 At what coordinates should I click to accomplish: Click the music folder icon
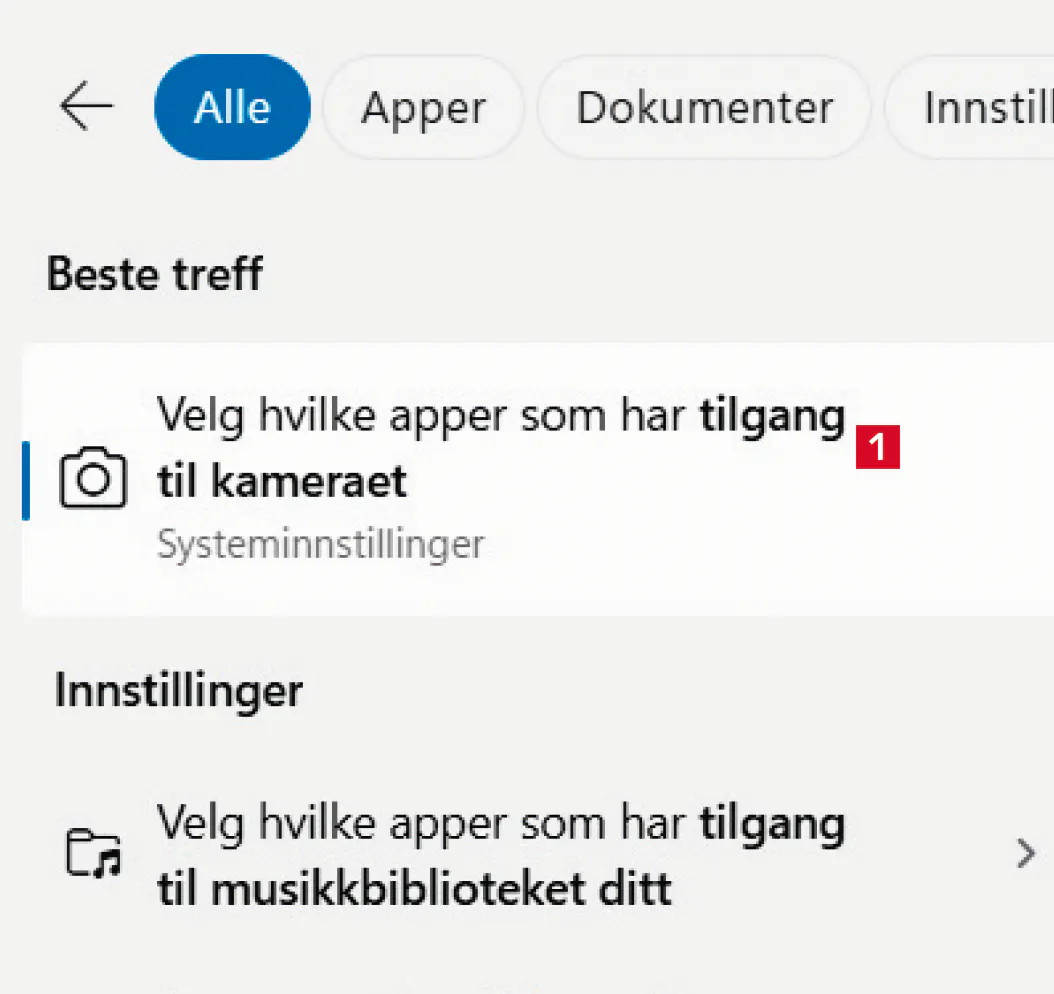coord(93,853)
